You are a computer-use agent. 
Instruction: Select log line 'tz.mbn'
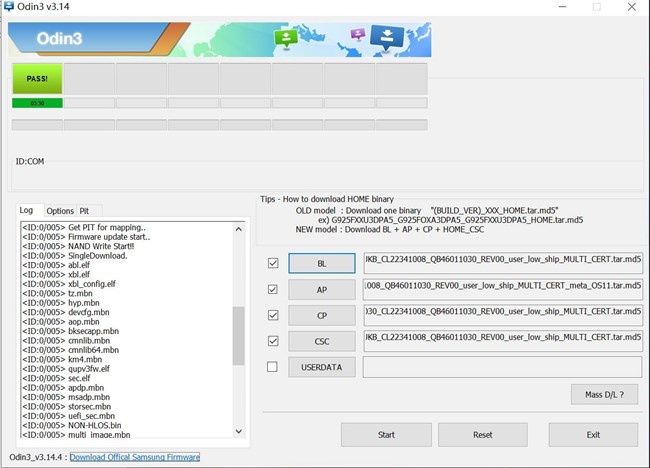(57, 293)
